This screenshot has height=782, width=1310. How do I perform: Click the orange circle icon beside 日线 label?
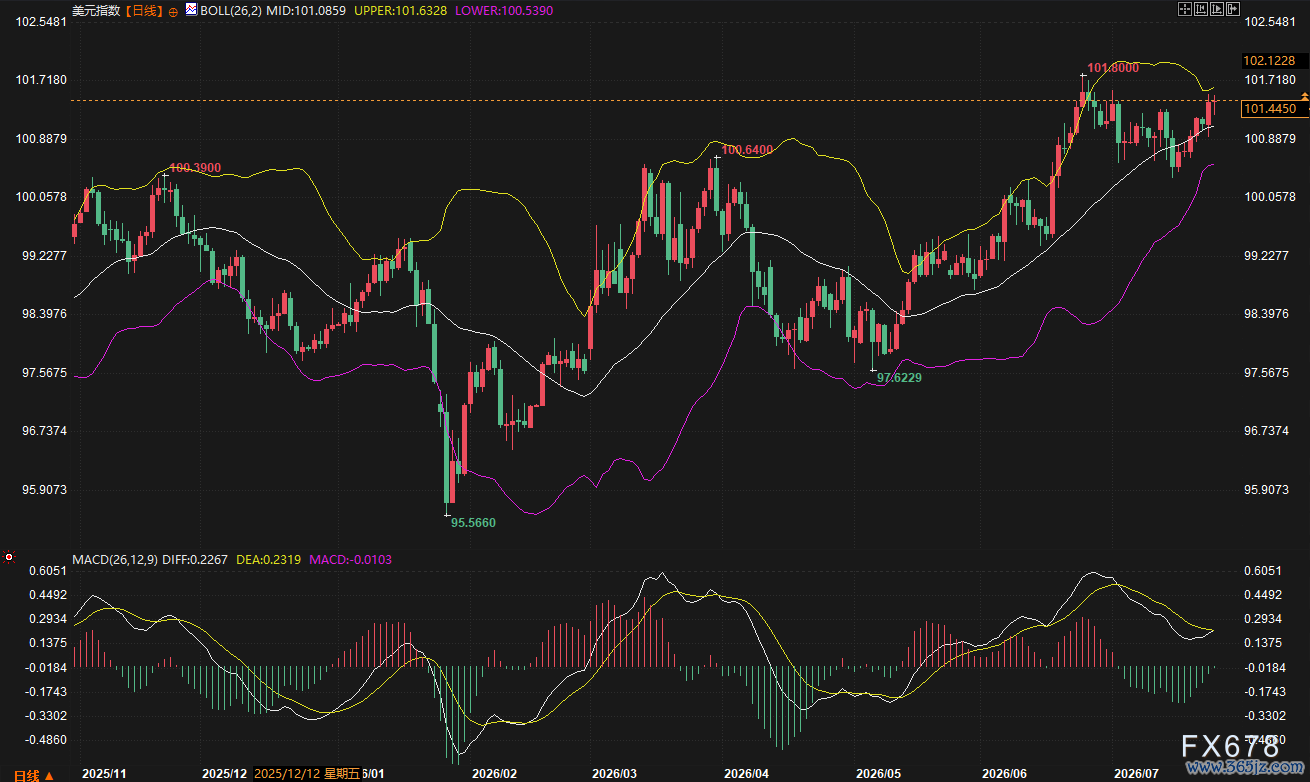(173, 10)
